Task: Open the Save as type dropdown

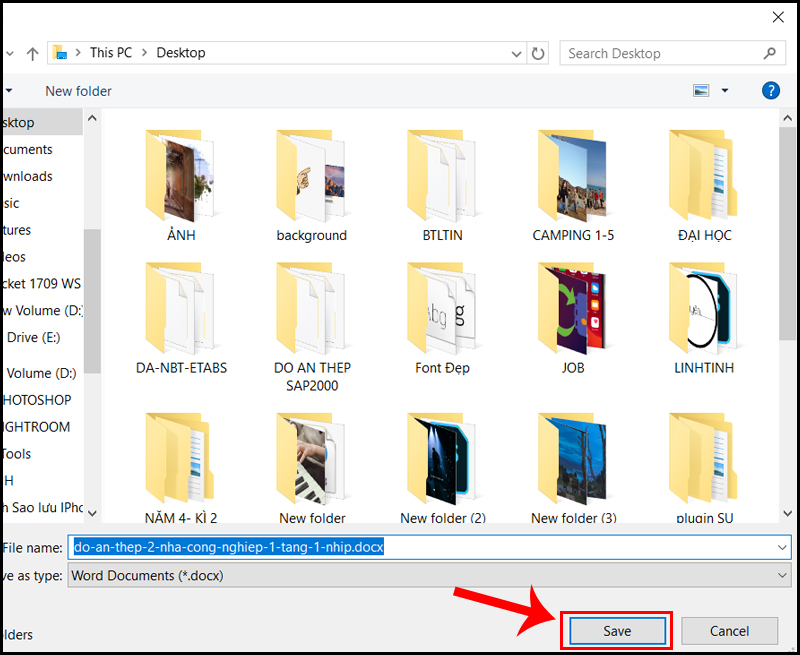Action: coord(784,575)
